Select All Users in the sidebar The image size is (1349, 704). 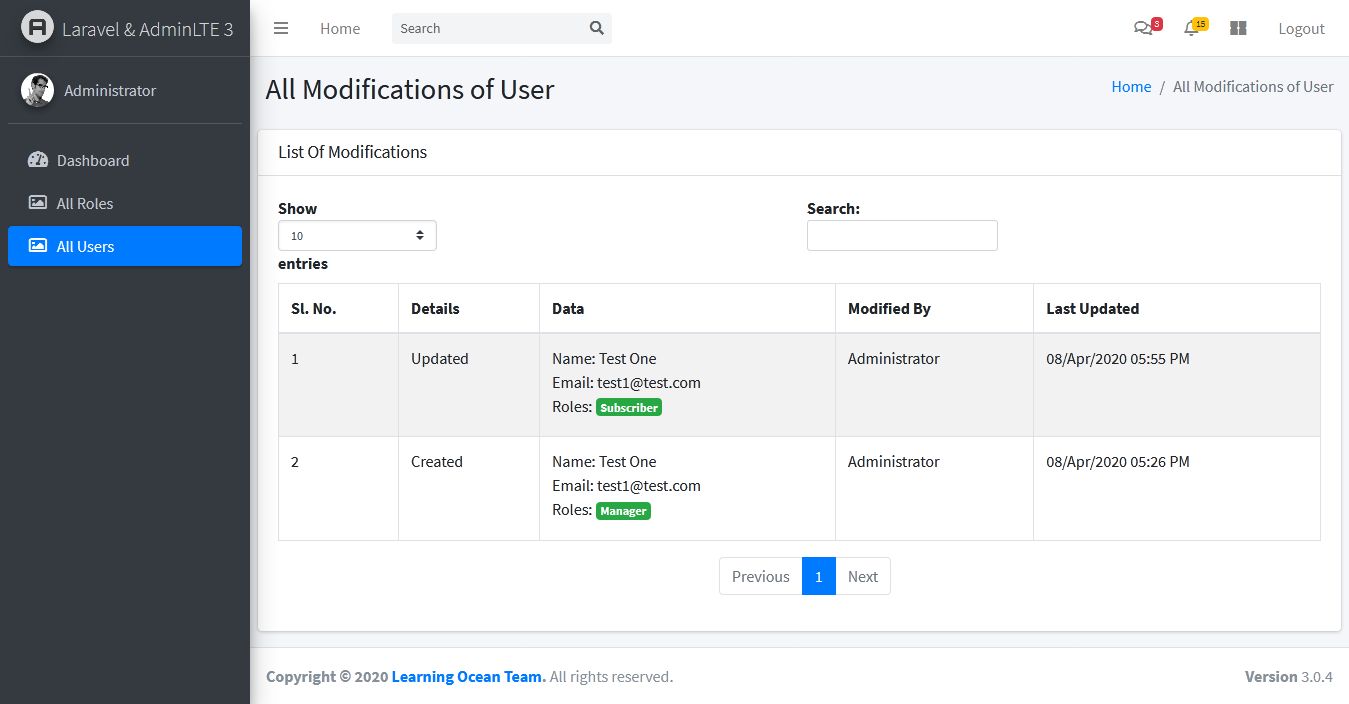click(125, 246)
